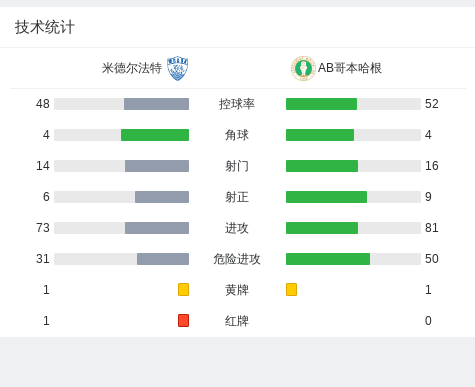Click the AB哥本哈根 team crest icon
The image size is (475, 387).
pos(303,68)
